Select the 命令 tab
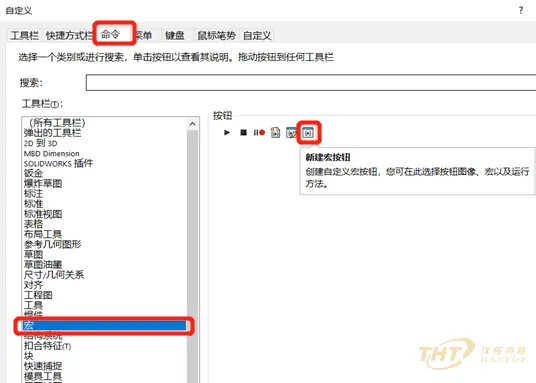Screen dimensions: 536x383 110,35
